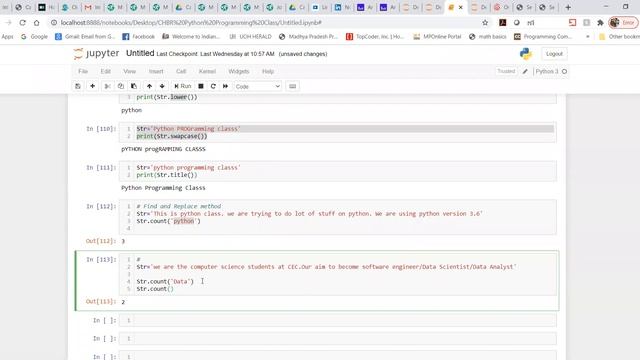Viewport: 640px width, 360px height.
Task: Bookmark this page with the star icon
Action: pyautogui.click(x=485, y=23)
